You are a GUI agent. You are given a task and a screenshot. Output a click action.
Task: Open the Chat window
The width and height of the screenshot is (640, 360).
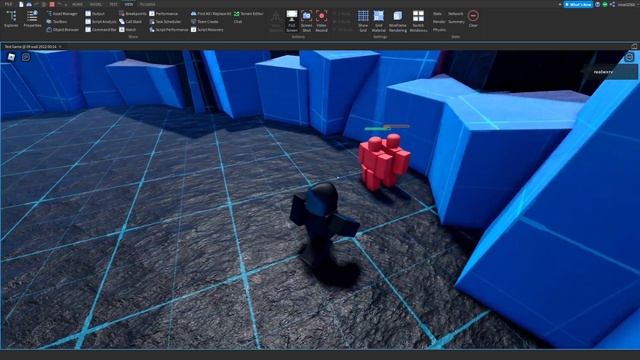[238, 22]
